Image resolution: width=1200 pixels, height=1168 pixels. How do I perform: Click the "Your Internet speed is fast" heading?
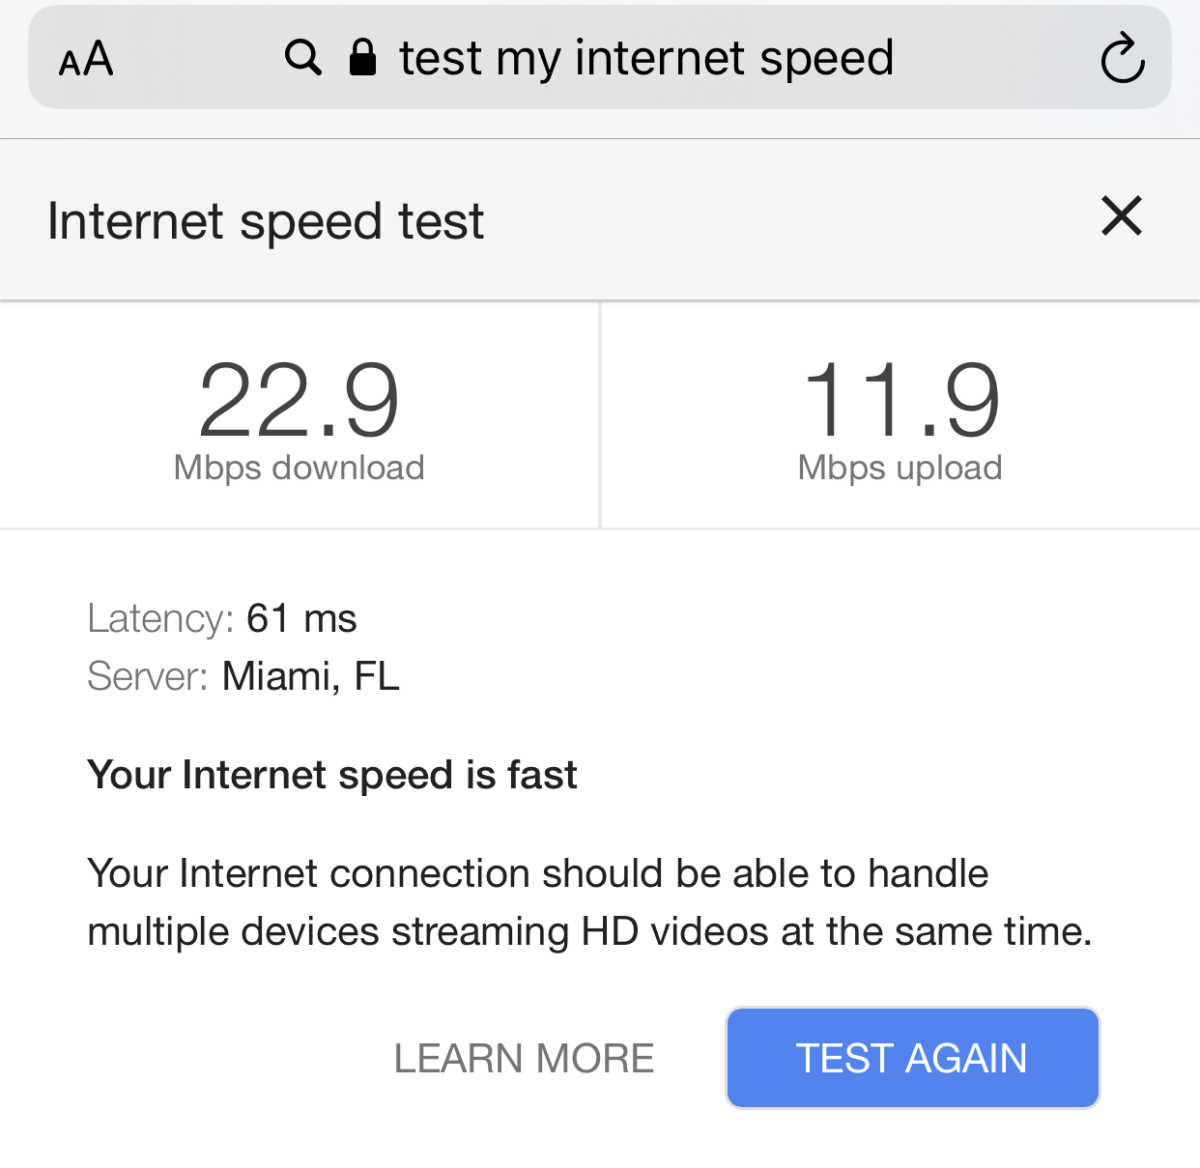coord(332,775)
